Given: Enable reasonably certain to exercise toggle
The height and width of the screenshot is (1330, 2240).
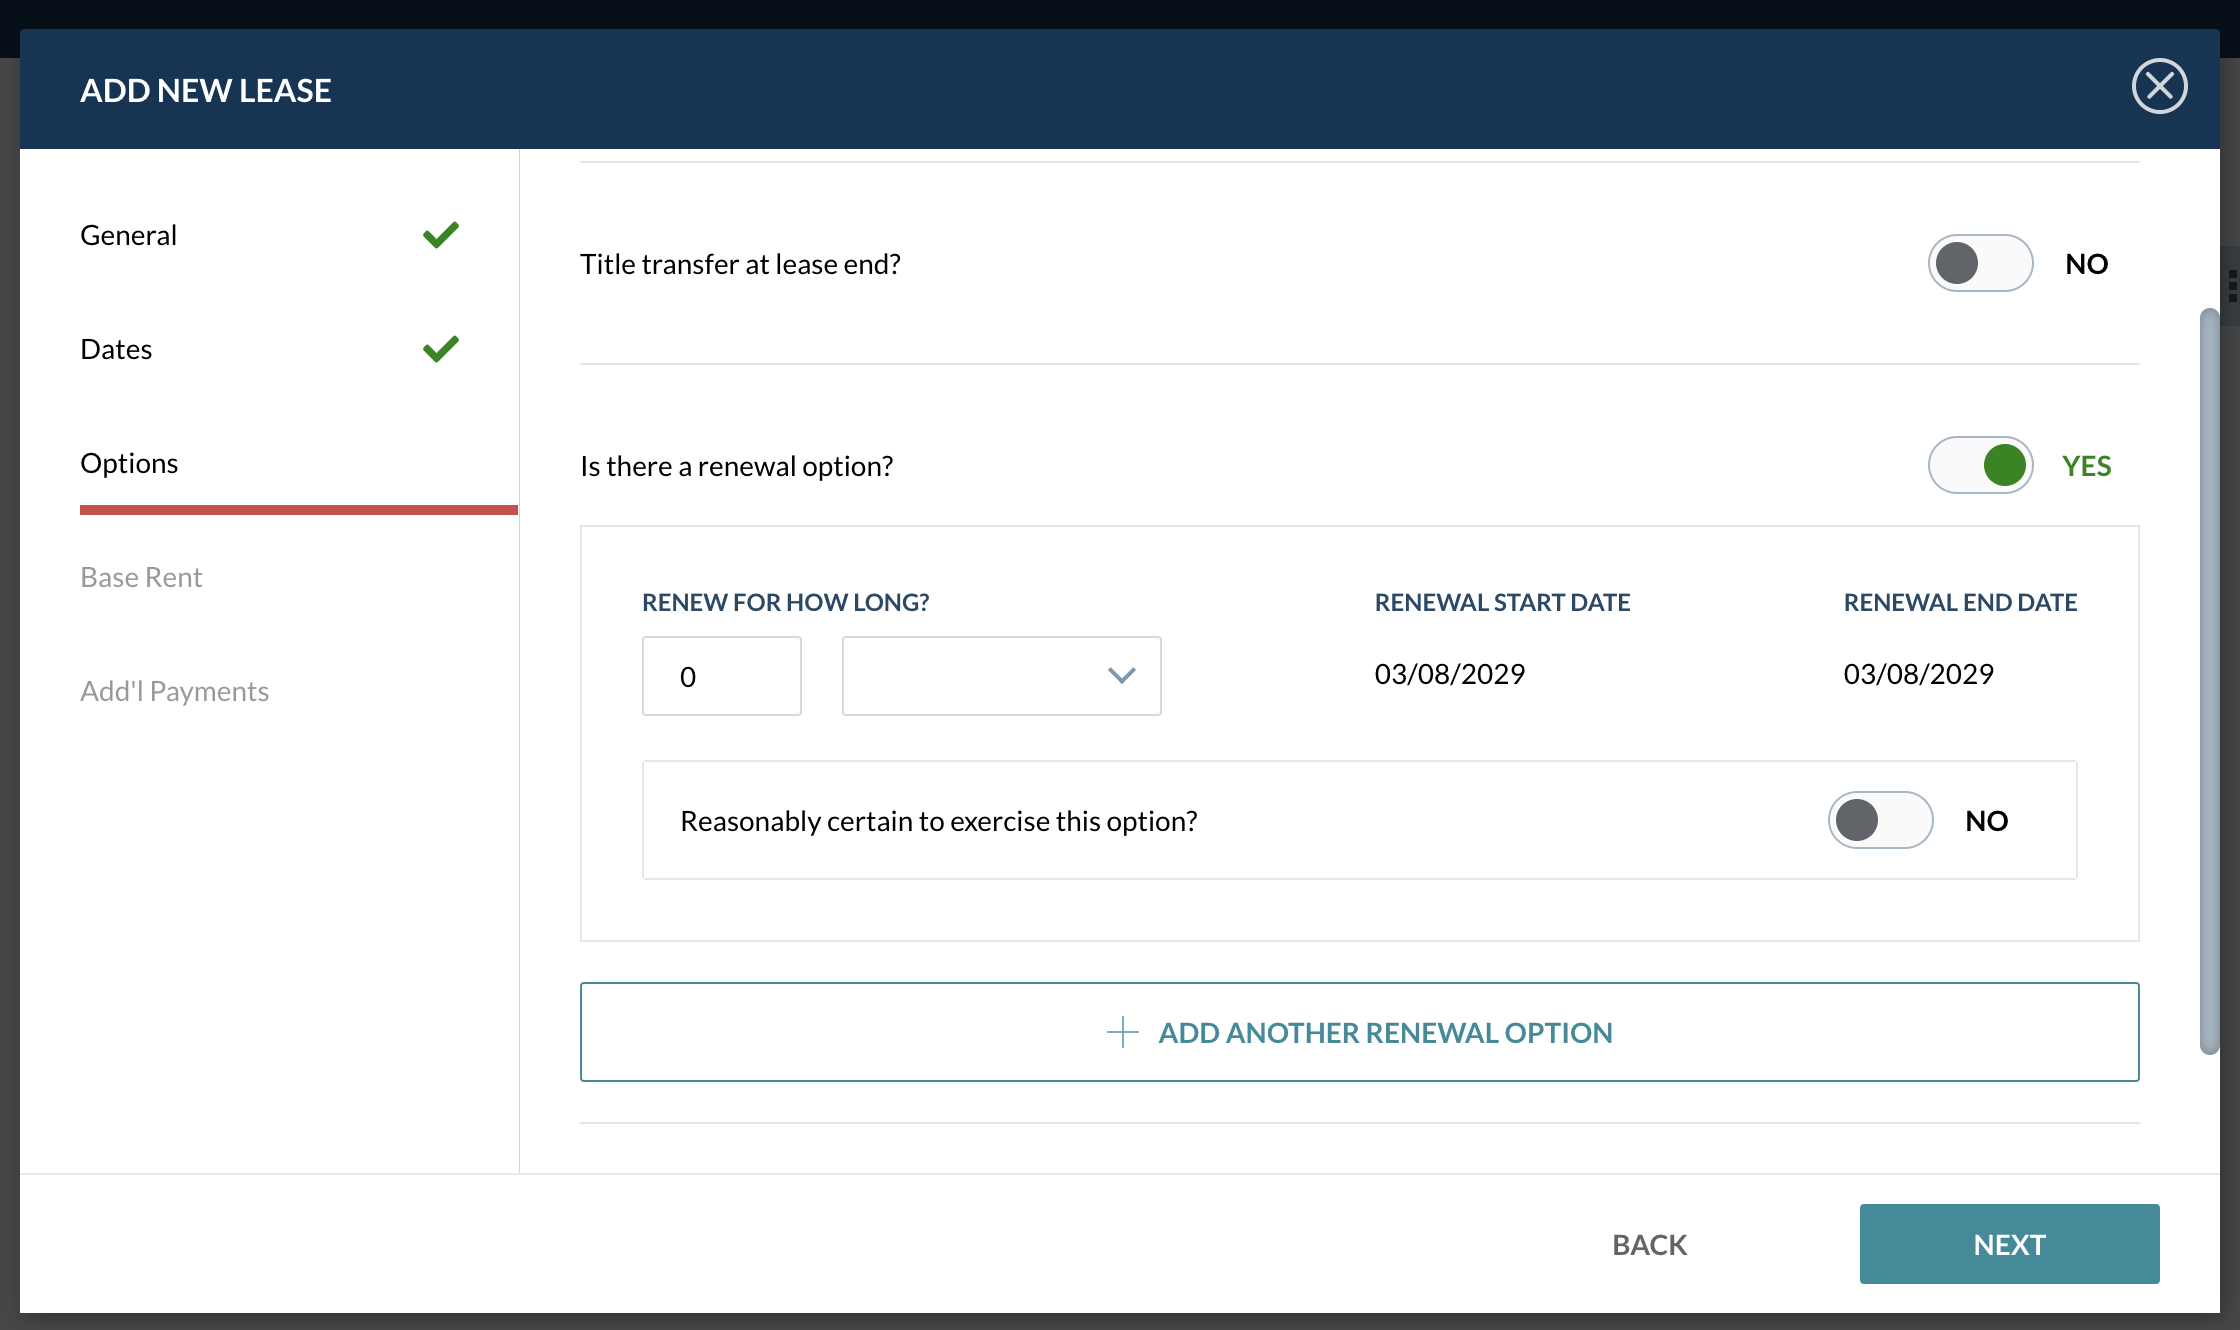Looking at the screenshot, I should tap(1879, 821).
